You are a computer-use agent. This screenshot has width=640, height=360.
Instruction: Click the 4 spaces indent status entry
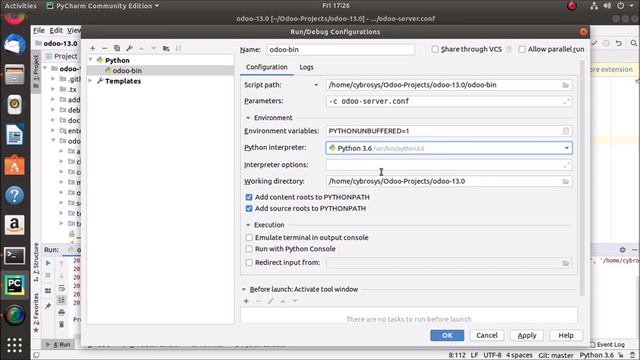519,356
